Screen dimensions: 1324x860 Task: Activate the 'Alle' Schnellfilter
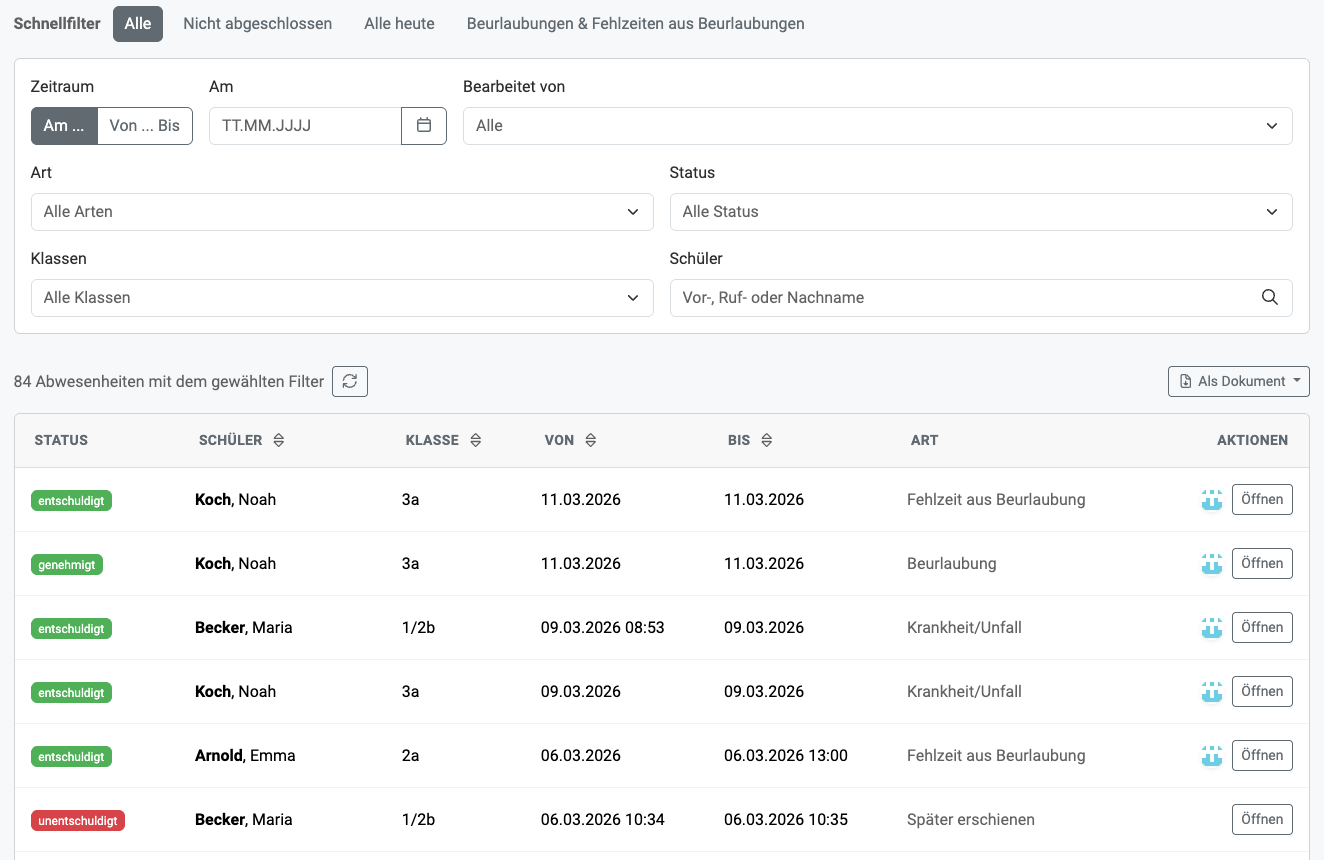click(138, 24)
